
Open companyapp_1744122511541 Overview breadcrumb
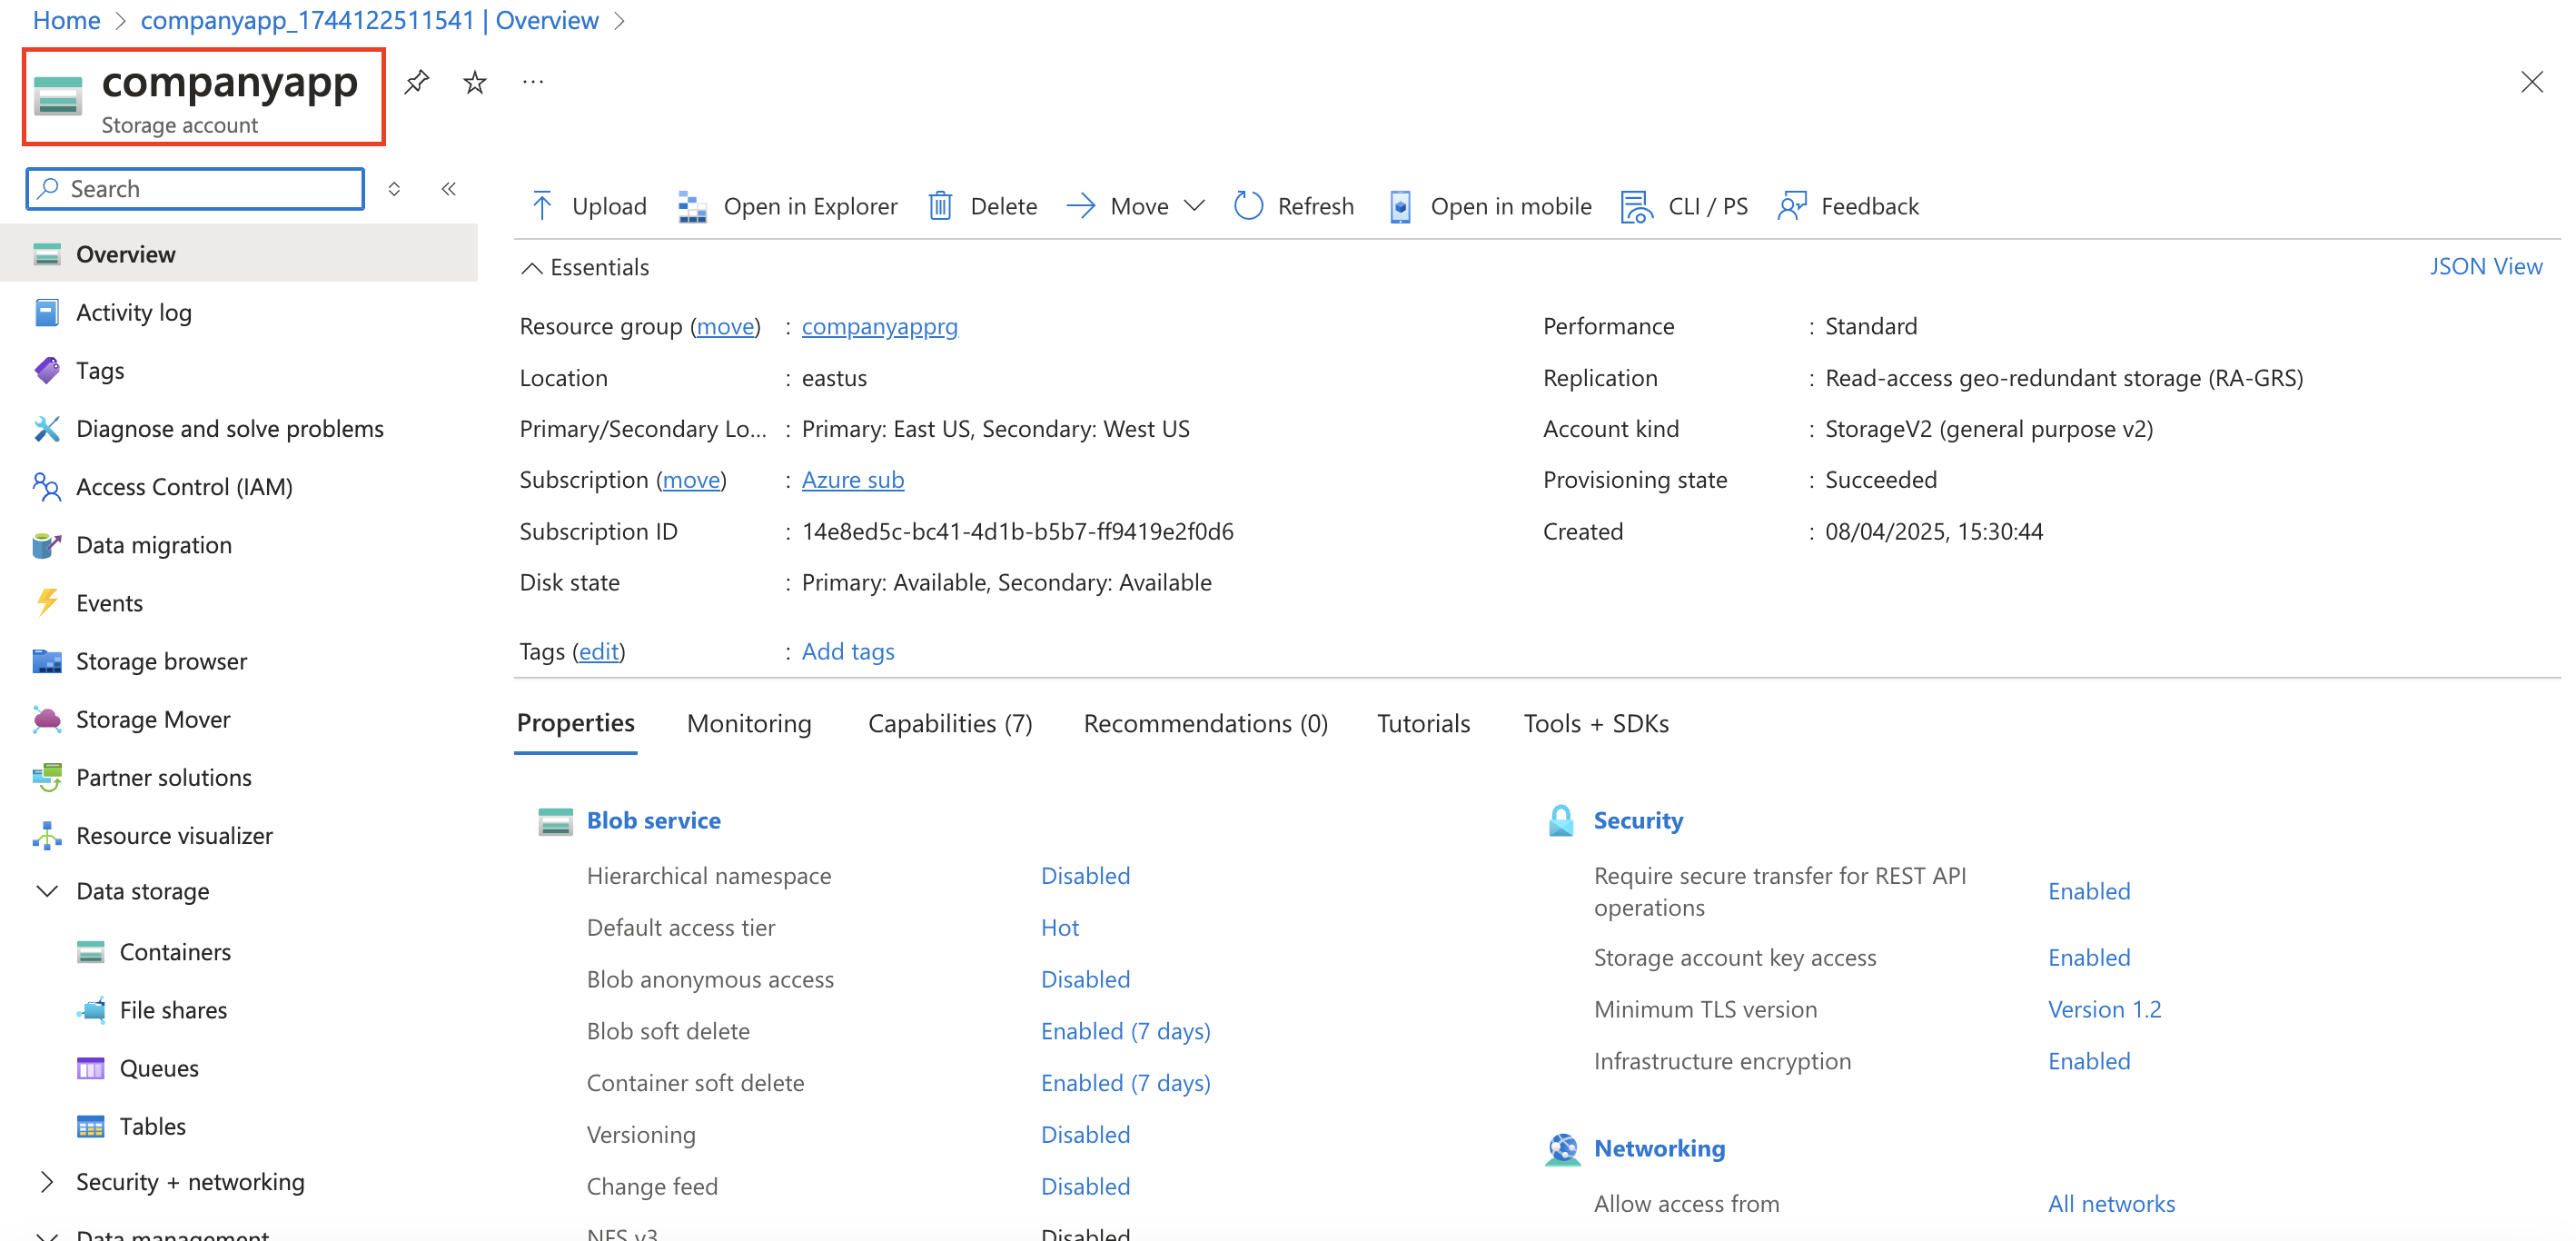point(369,20)
